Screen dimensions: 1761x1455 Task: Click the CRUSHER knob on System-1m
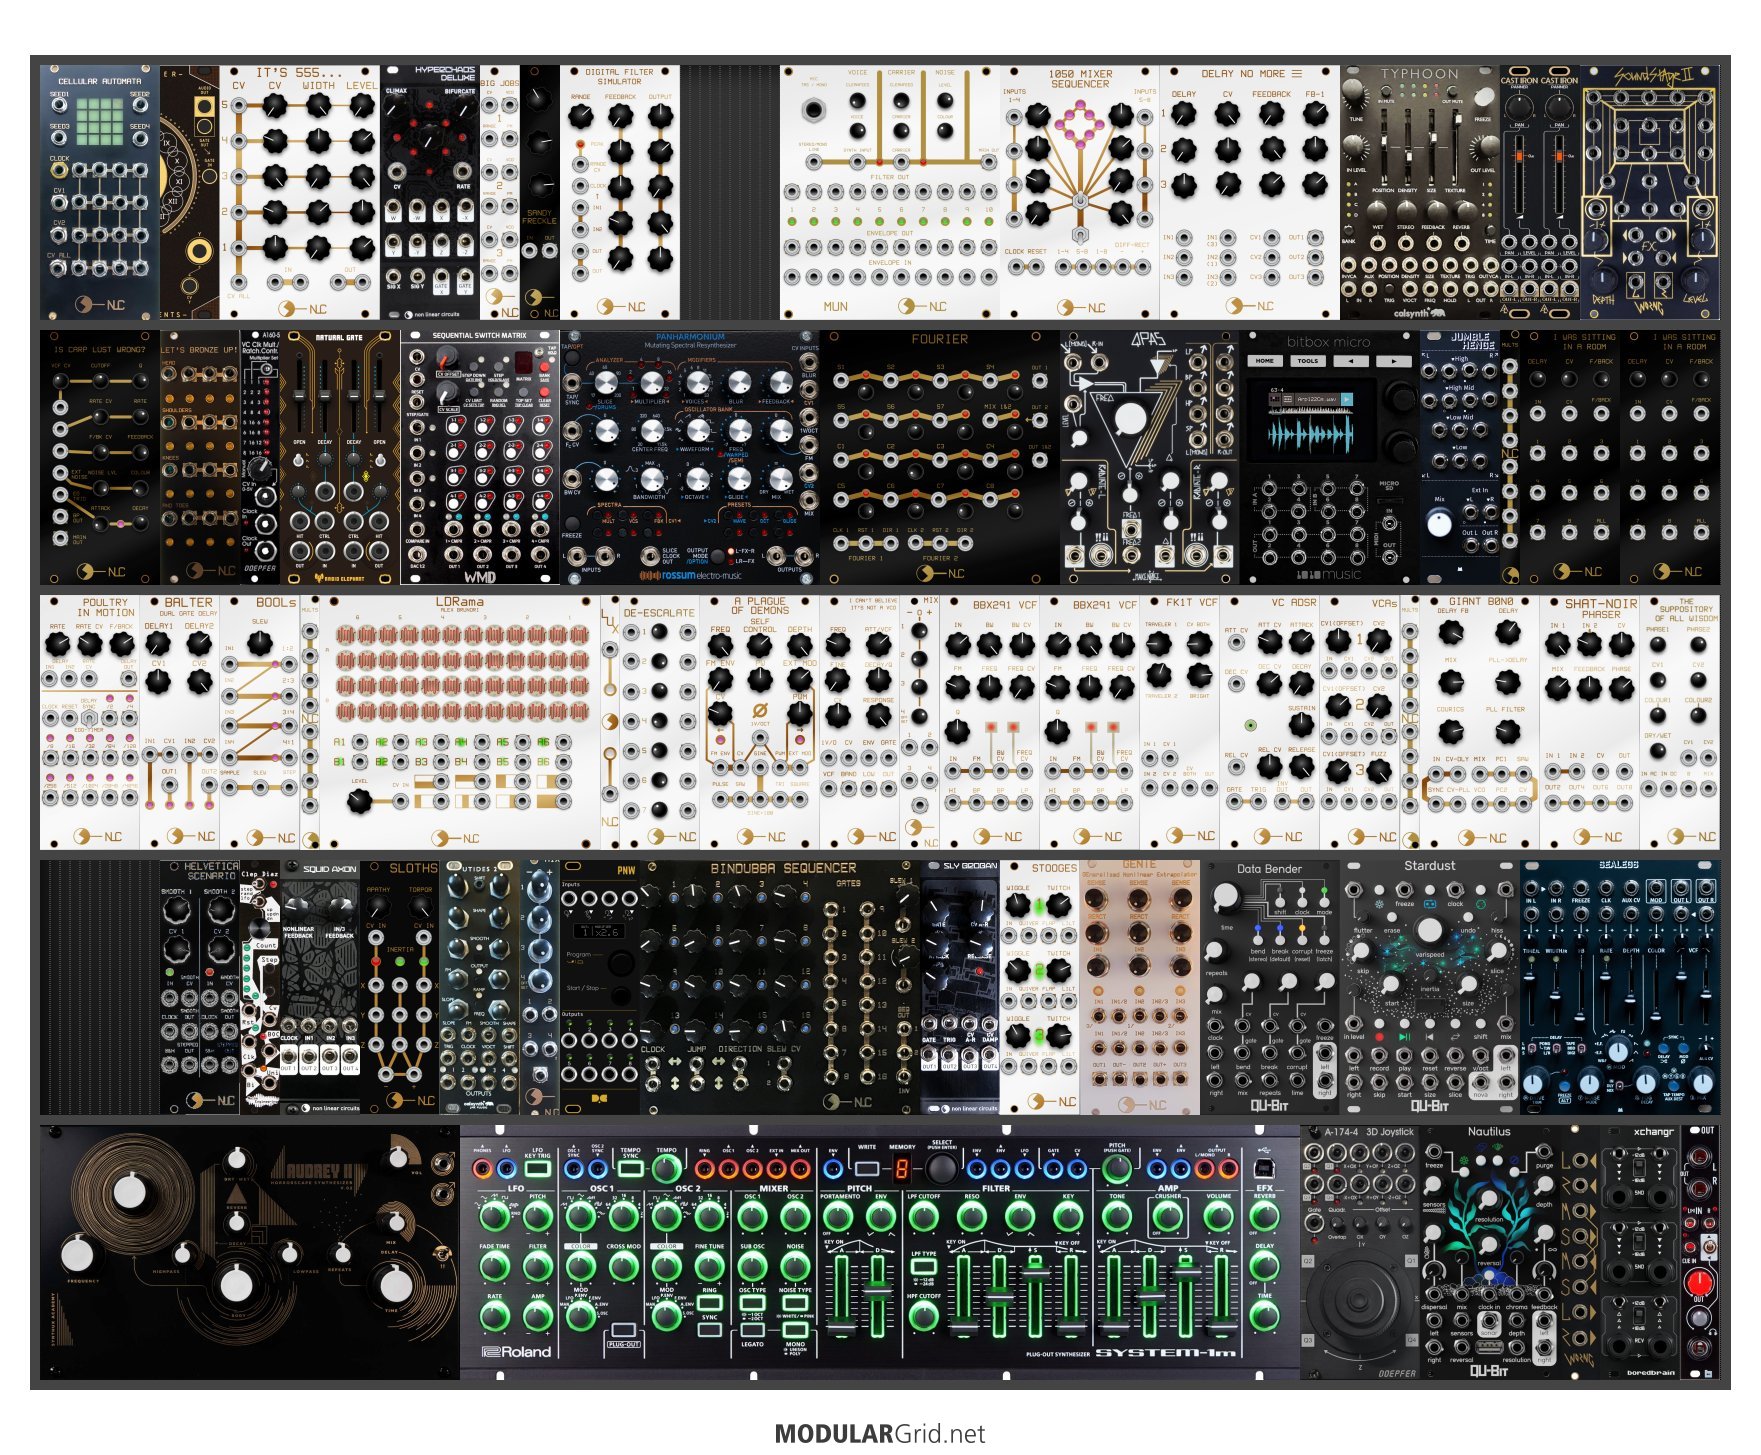(x=1168, y=1217)
